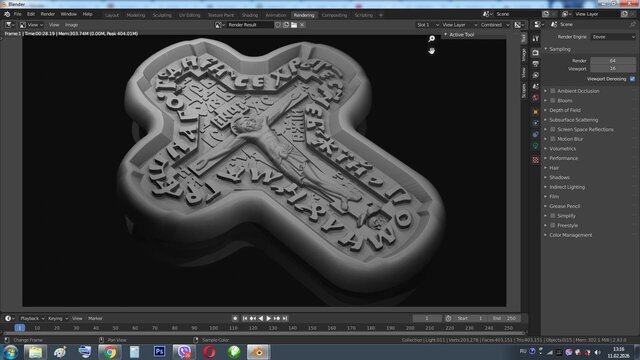Click the Windows Start button
The height and width of the screenshot is (360, 640).
tap(10, 352)
